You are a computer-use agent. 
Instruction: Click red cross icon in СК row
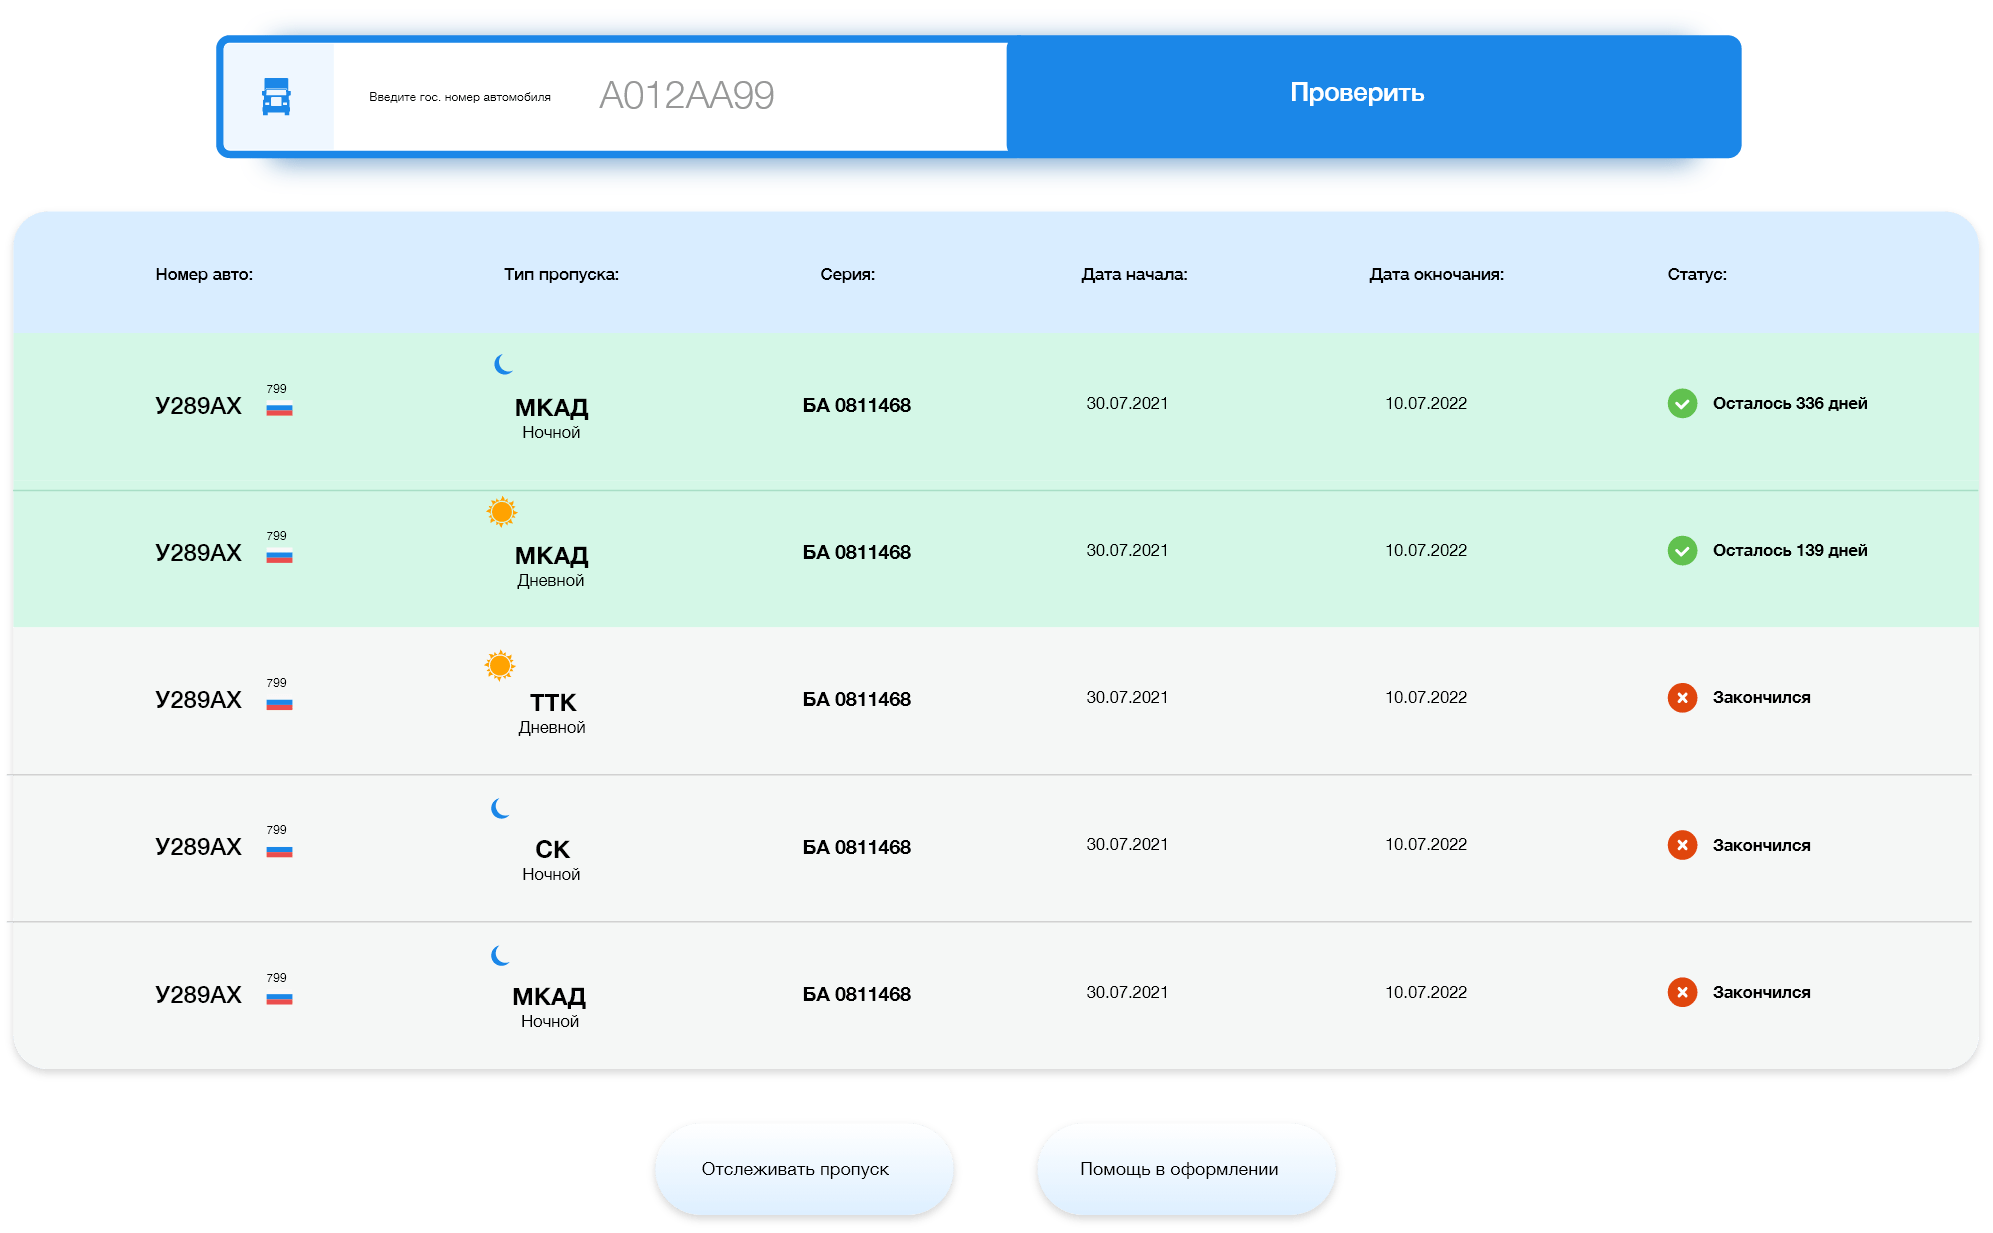1682,845
